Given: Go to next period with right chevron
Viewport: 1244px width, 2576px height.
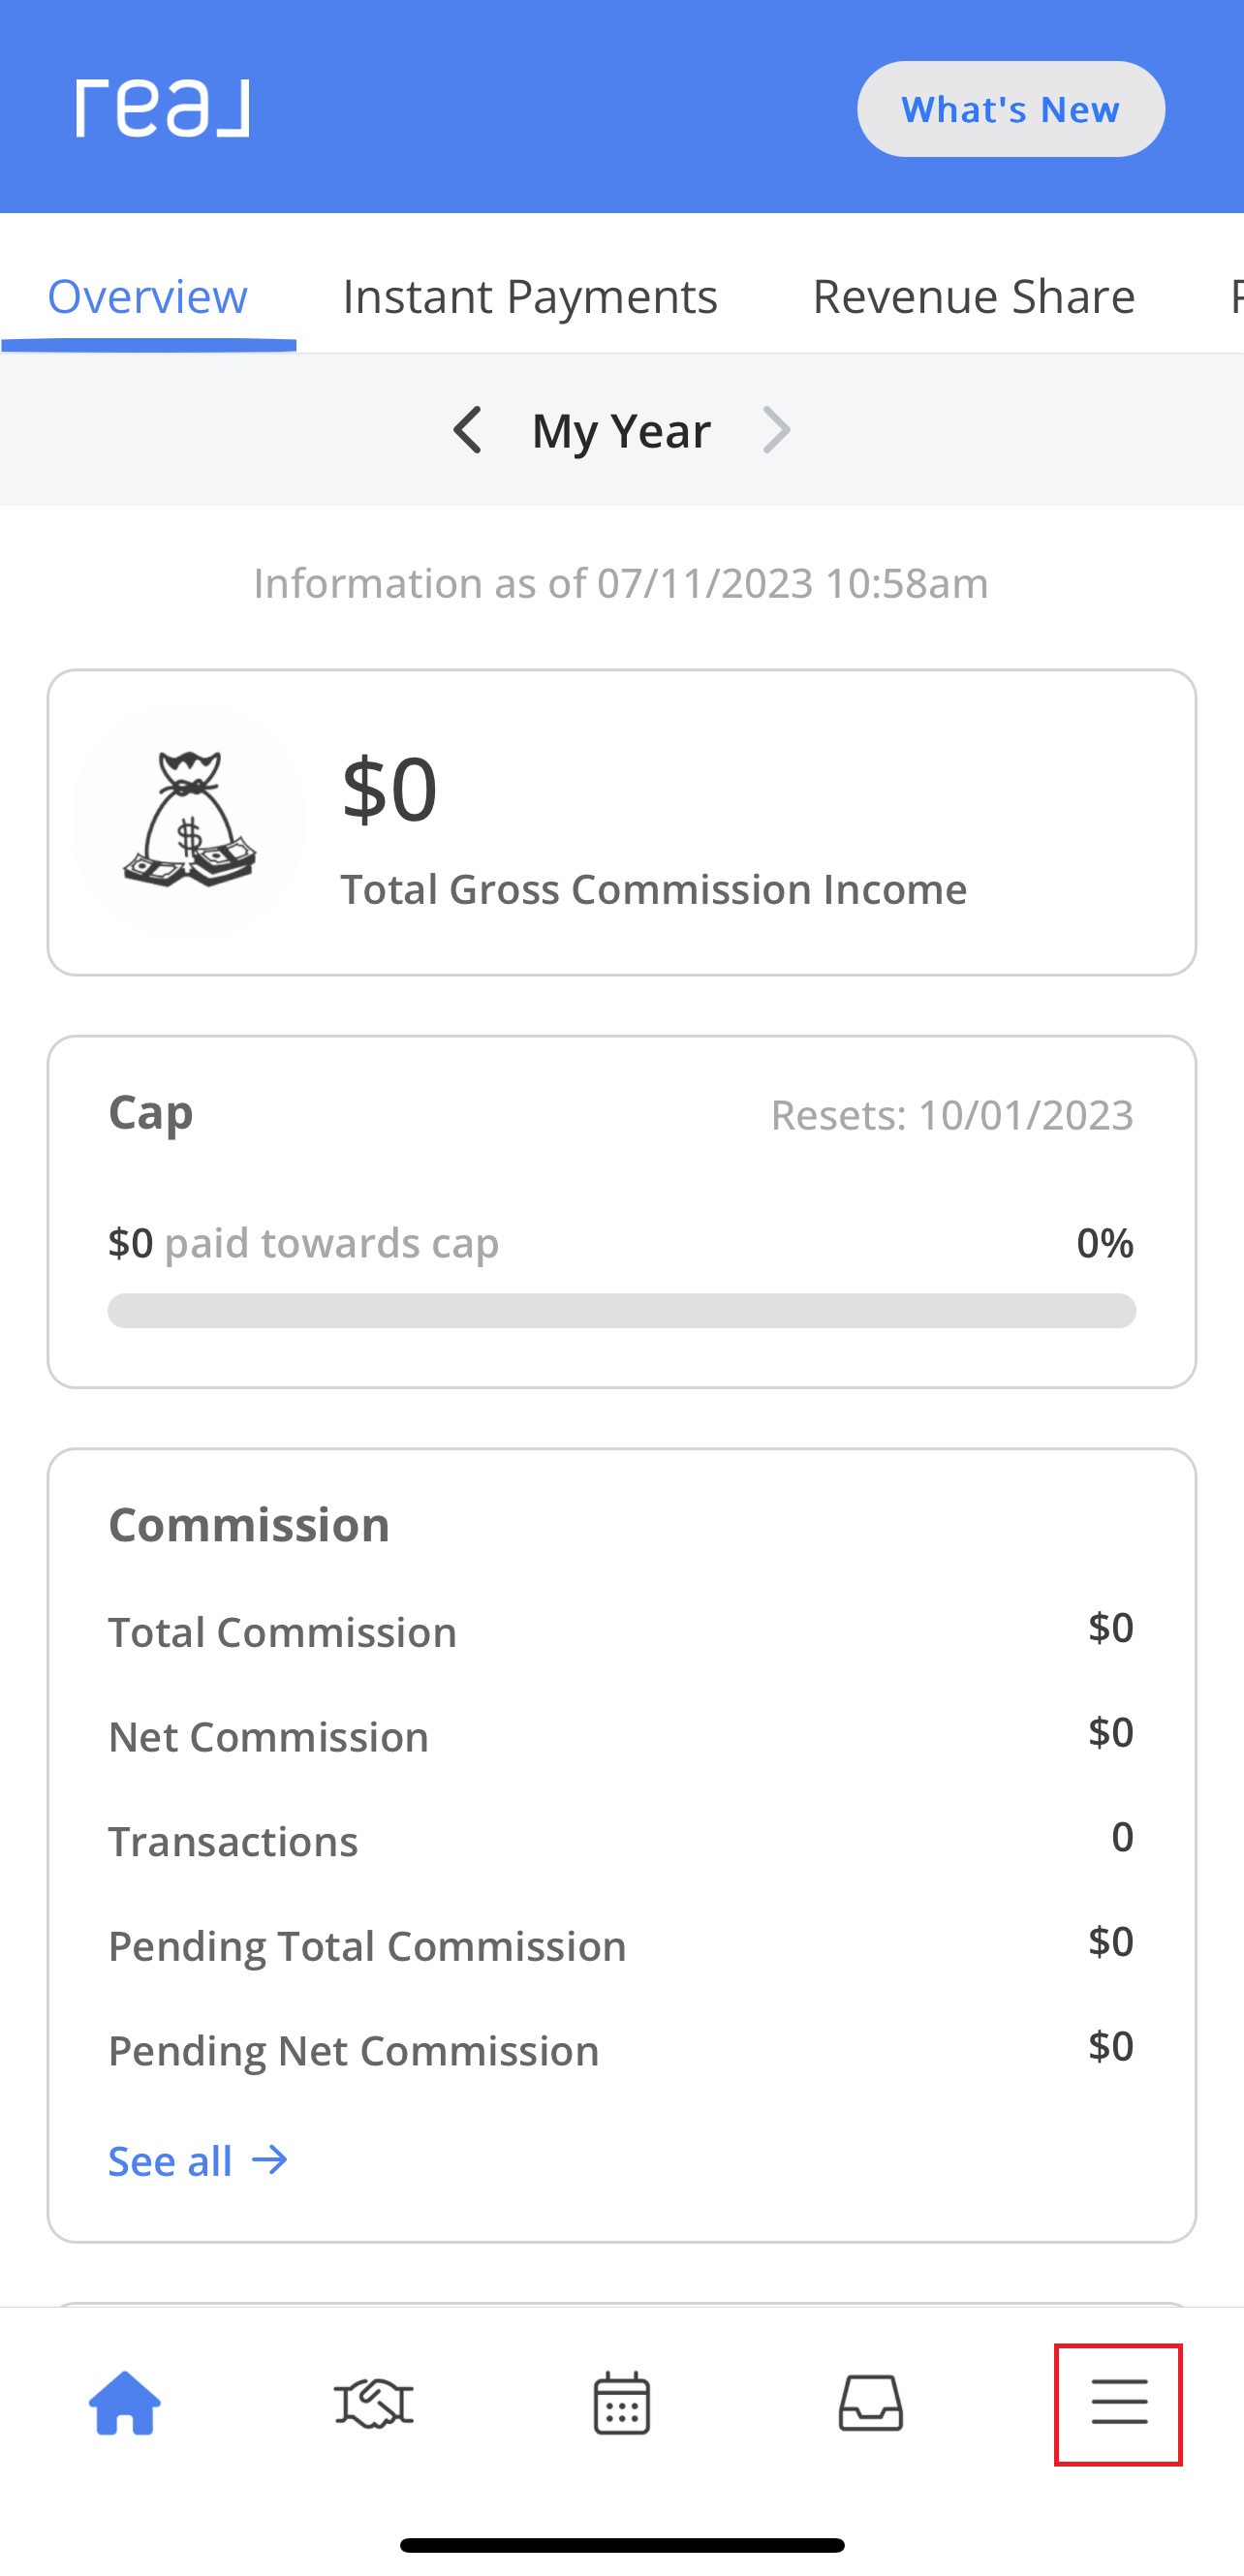Looking at the screenshot, I should pos(777,430).
